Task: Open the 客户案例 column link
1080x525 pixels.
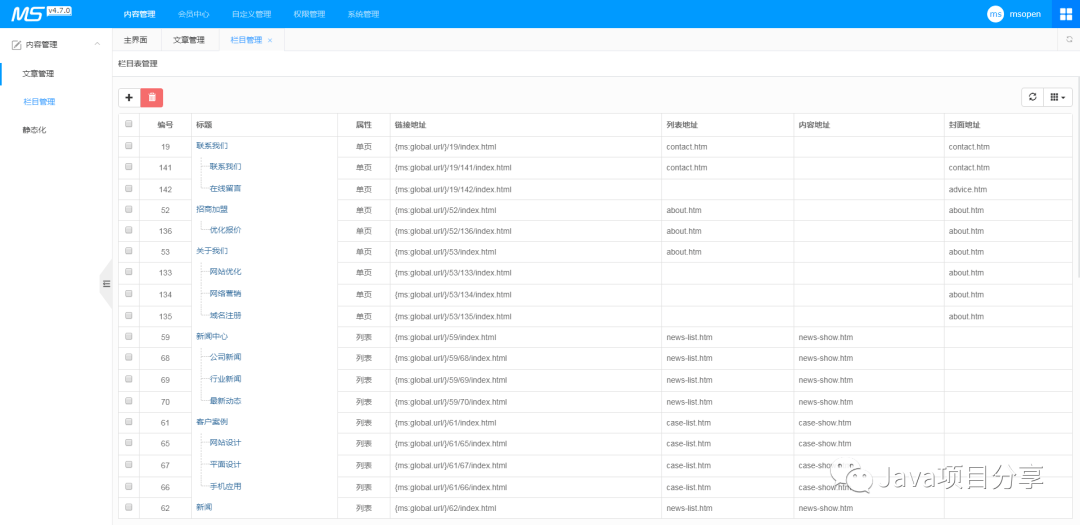Action: (x=211, y=422)
